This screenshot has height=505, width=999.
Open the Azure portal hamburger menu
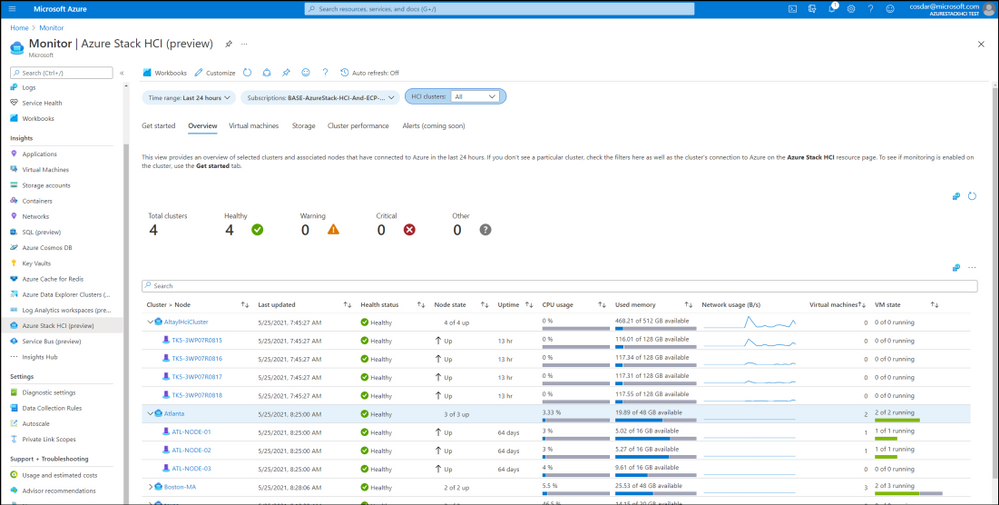[12, 9]
